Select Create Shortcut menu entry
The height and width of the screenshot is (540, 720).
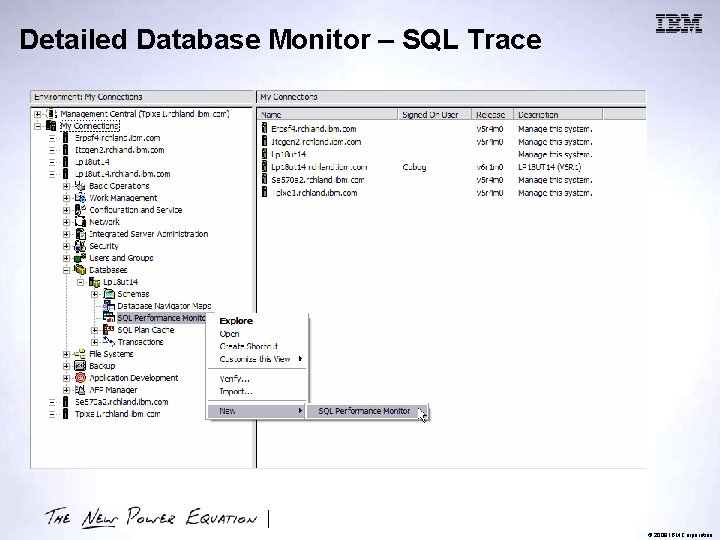(257, 346)
